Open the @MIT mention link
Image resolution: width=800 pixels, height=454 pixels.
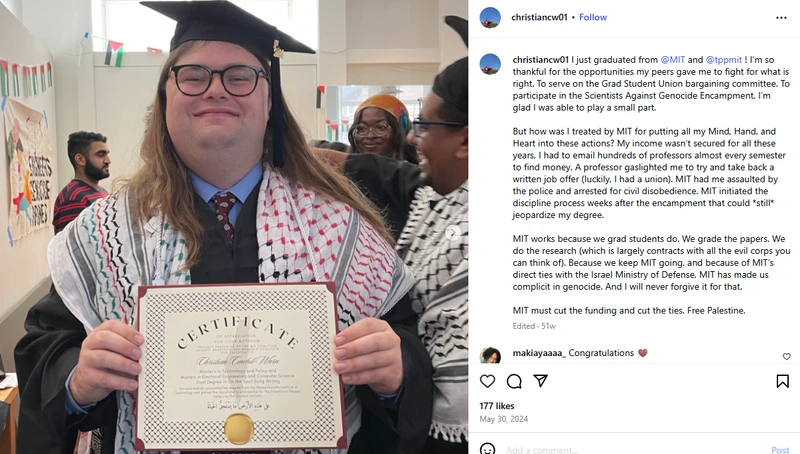[x=672, y=60]
